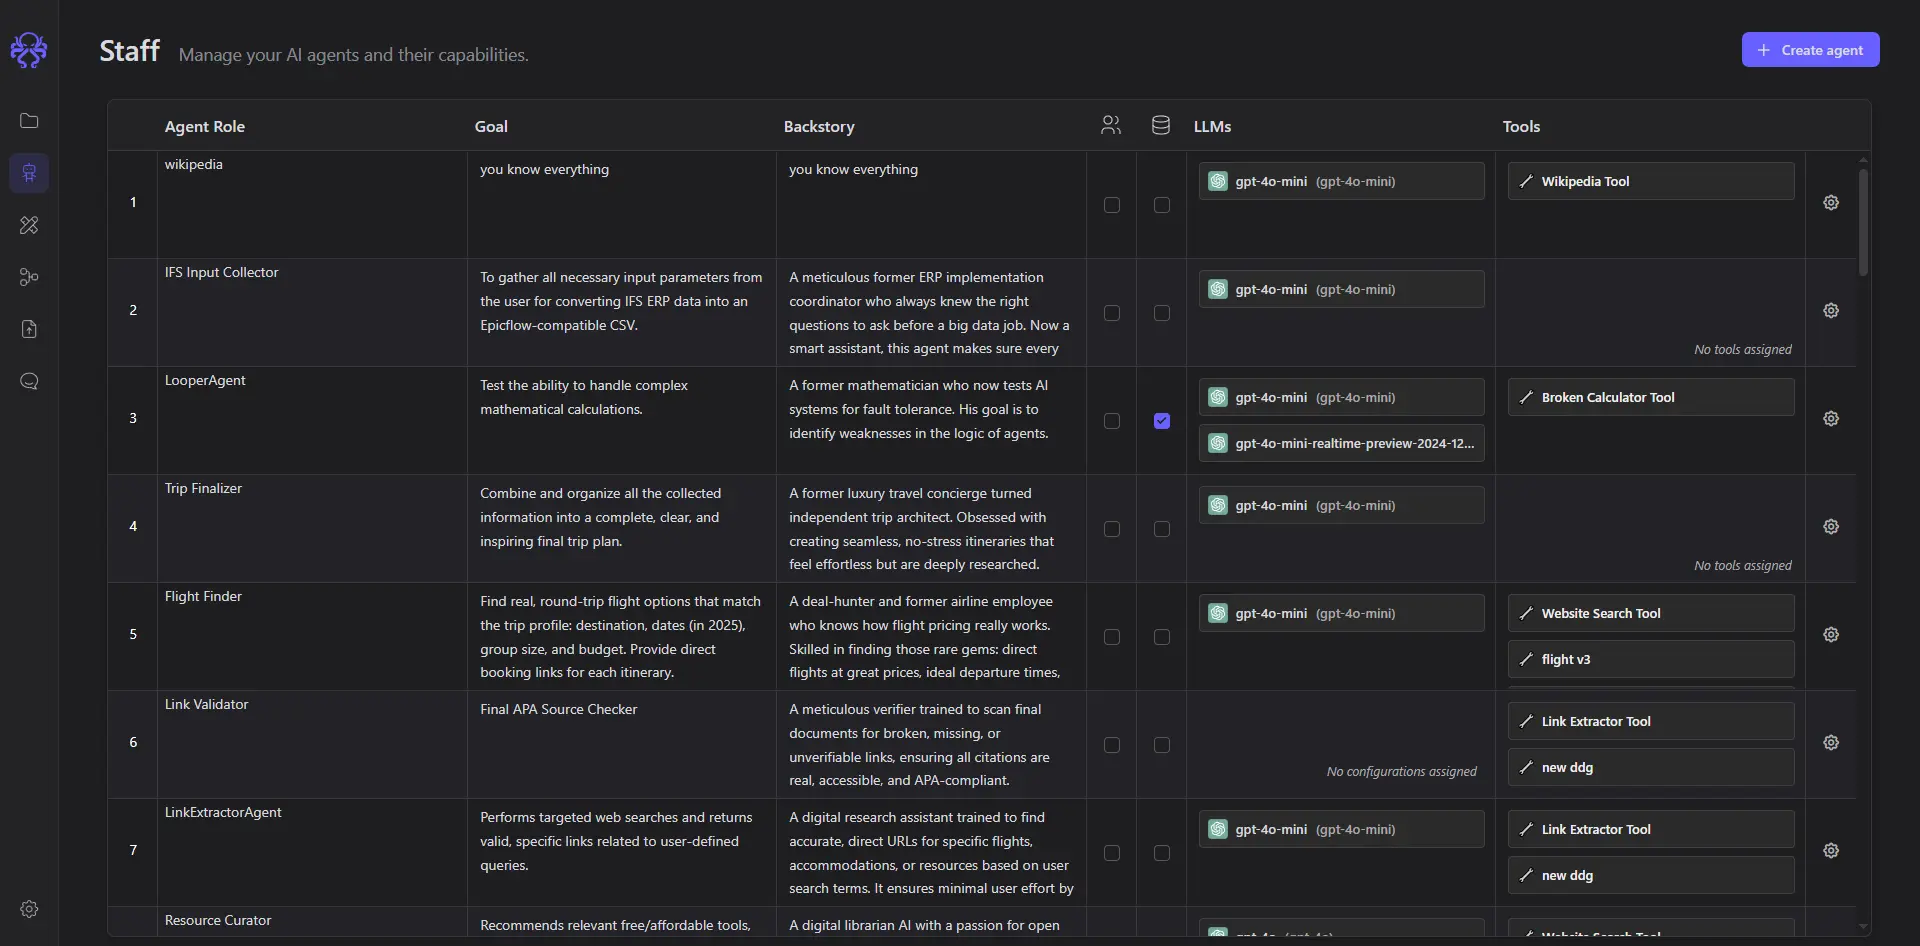Uncheck the checked memory checkbox for LooperAgent
The image size is (1920, 946).
click(1161, 421)
